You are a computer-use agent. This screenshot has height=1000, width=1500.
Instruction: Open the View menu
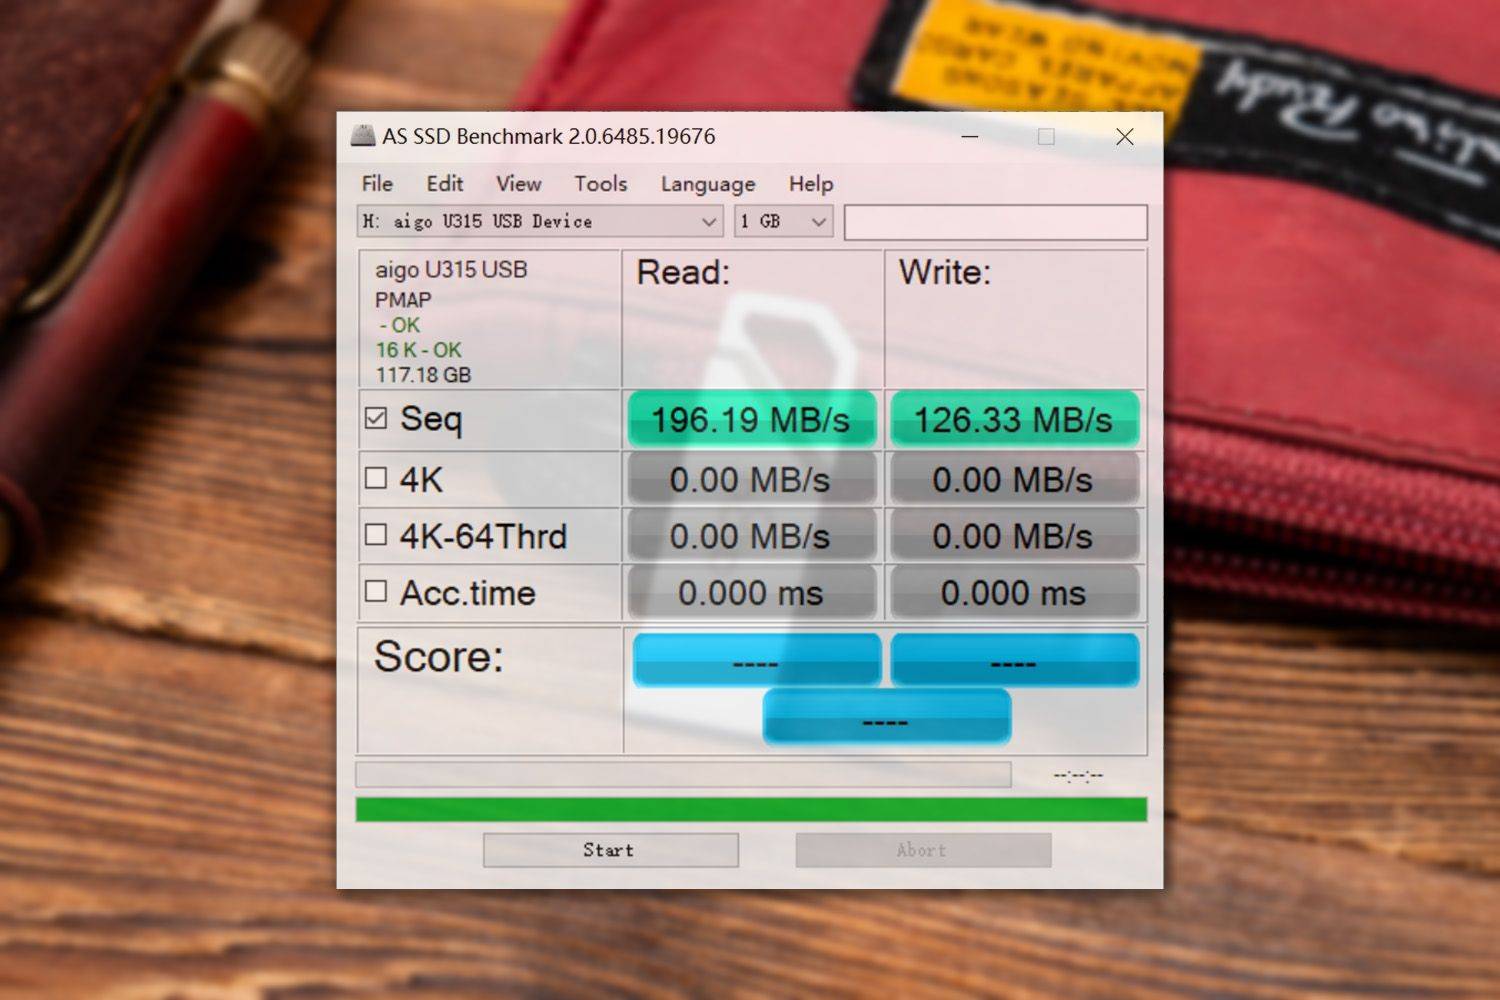(x=519, y=184)
